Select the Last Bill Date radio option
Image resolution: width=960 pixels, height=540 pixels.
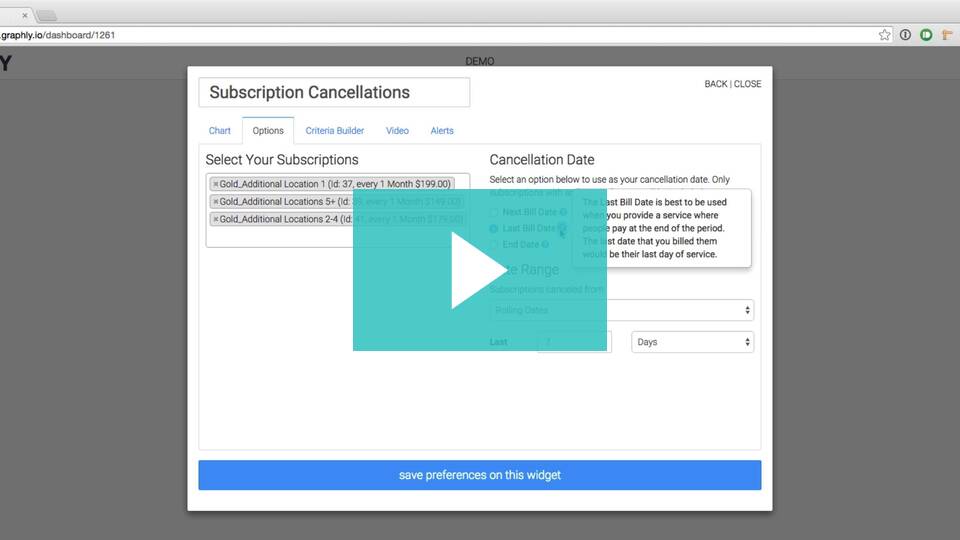tap(493, 228)
